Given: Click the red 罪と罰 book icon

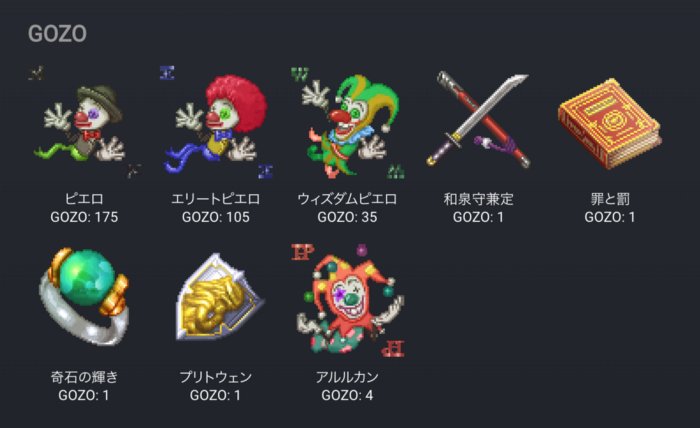Looking at the screenshot, I should (x=610, y=122).
